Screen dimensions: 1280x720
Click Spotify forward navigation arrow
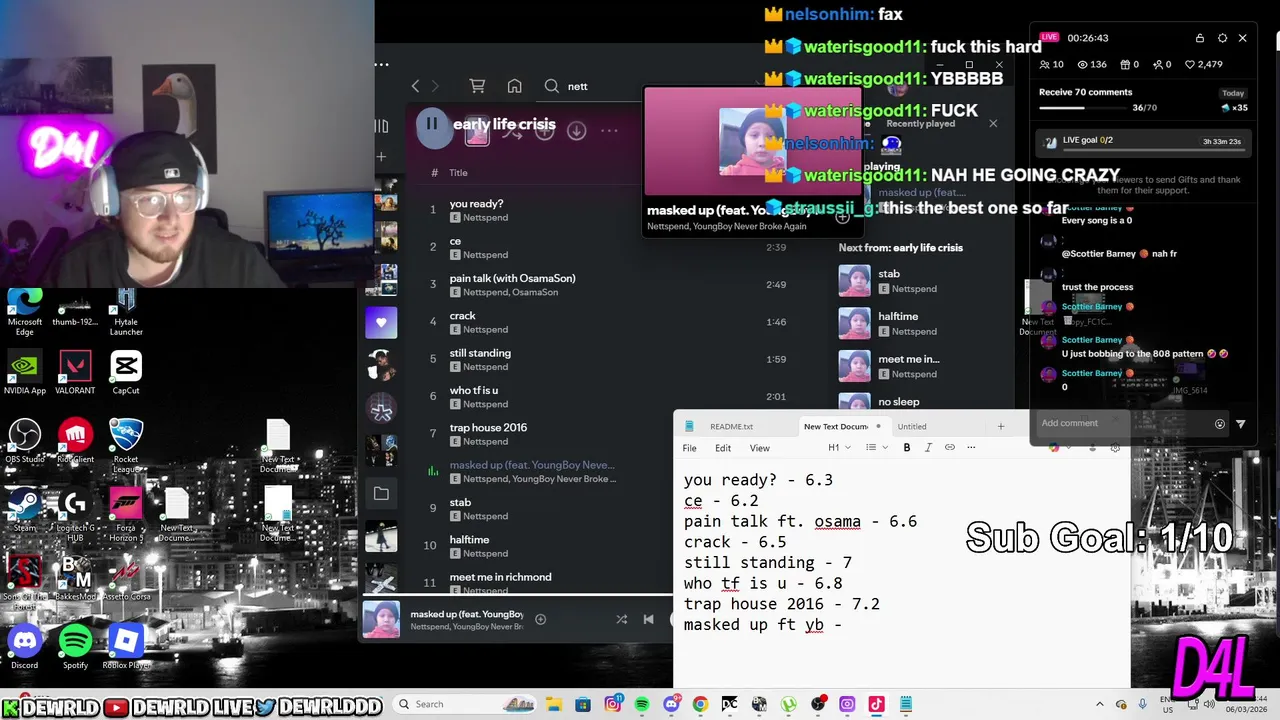point(435,86)
